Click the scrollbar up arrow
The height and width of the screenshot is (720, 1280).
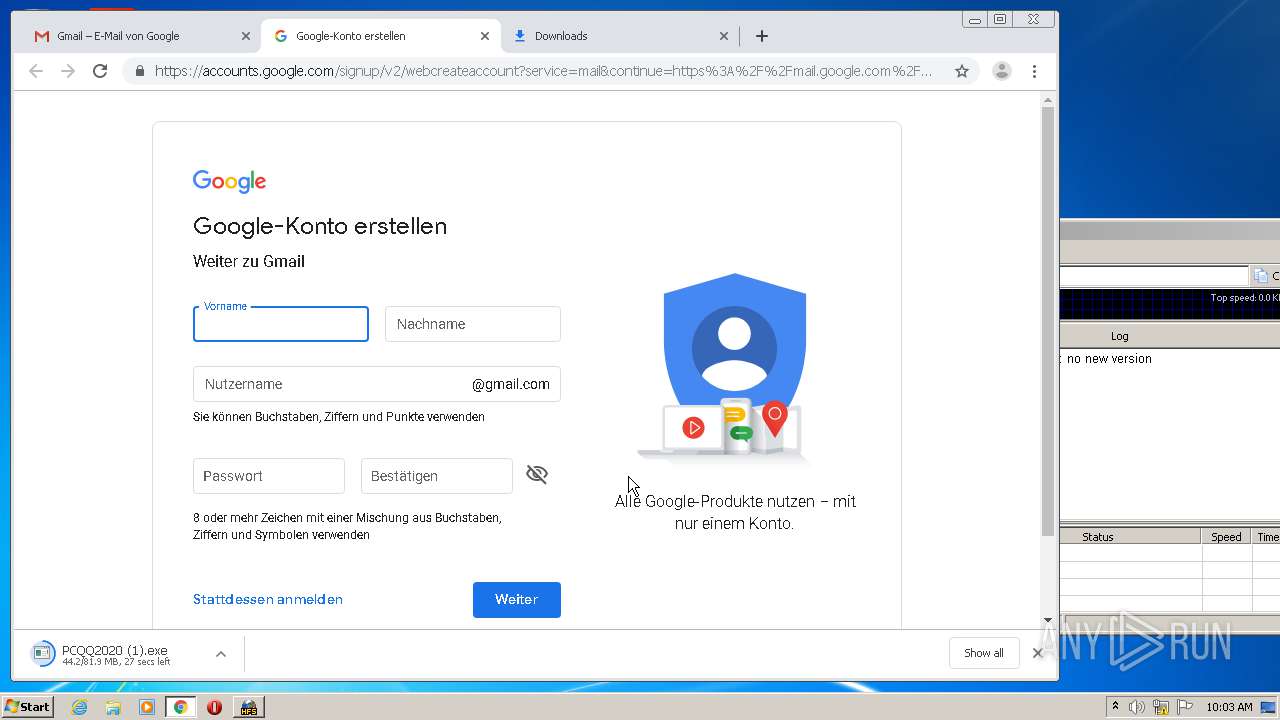point(1048,100)
